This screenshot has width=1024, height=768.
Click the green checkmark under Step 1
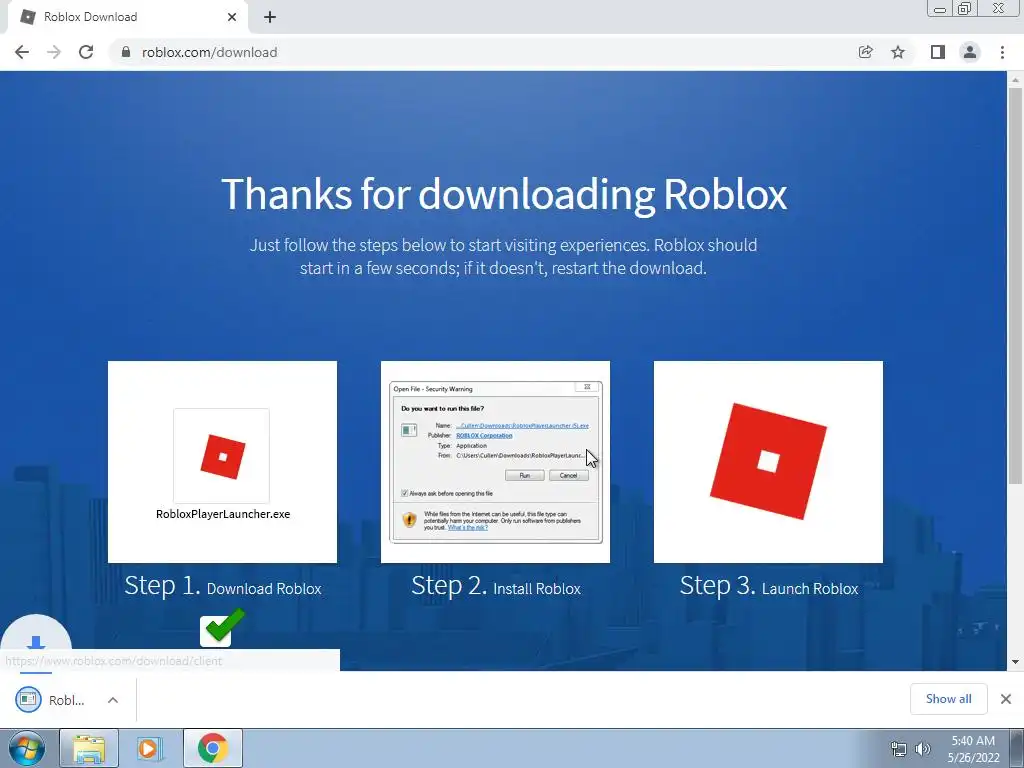coord(223,627)
